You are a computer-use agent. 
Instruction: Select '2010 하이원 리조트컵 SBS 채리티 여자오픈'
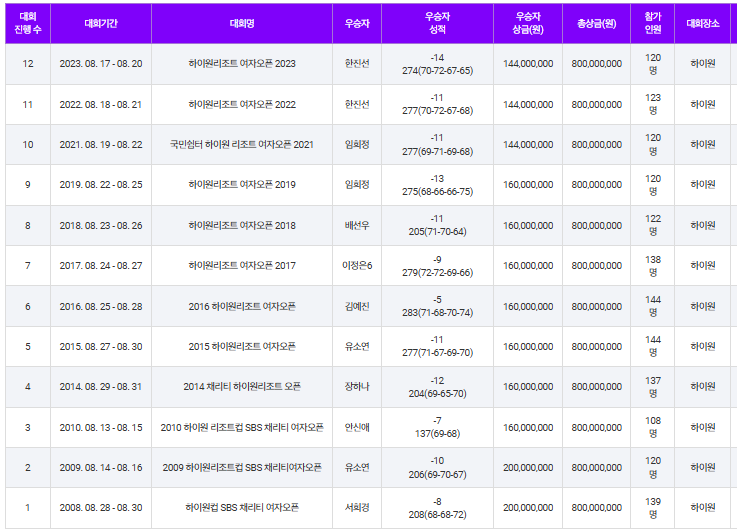242,428
